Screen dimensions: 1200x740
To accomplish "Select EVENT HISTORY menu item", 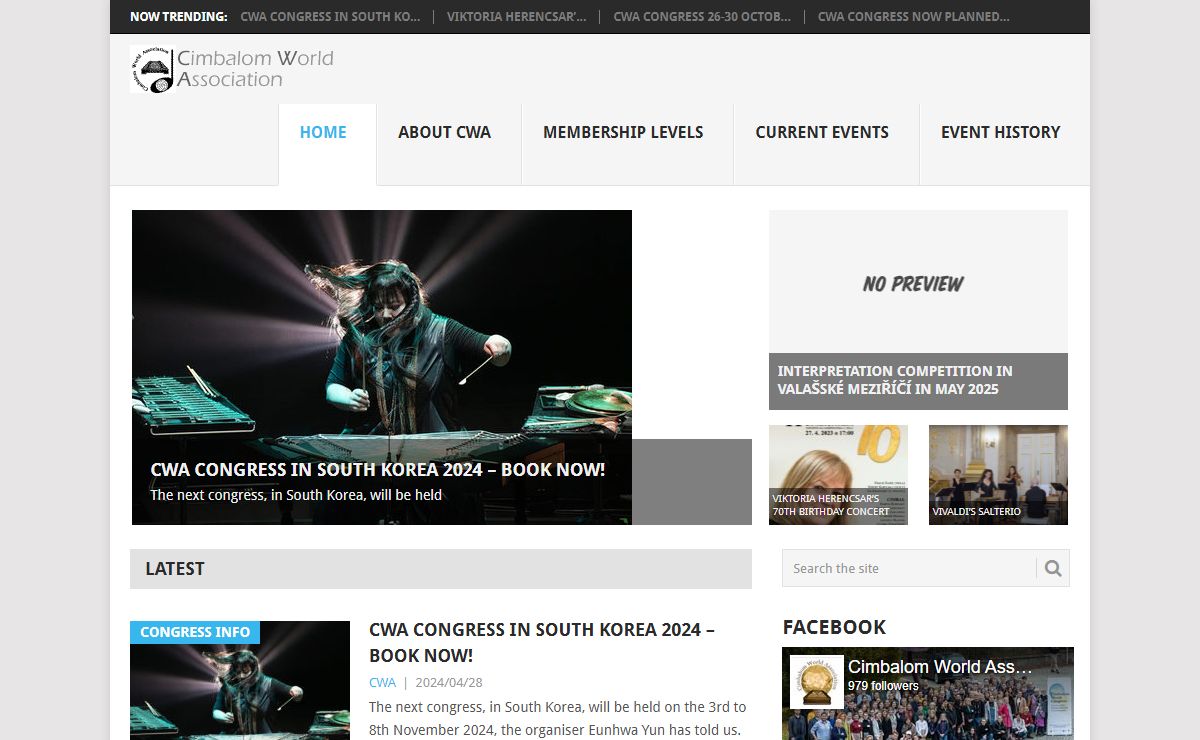I will point(1000,132).
